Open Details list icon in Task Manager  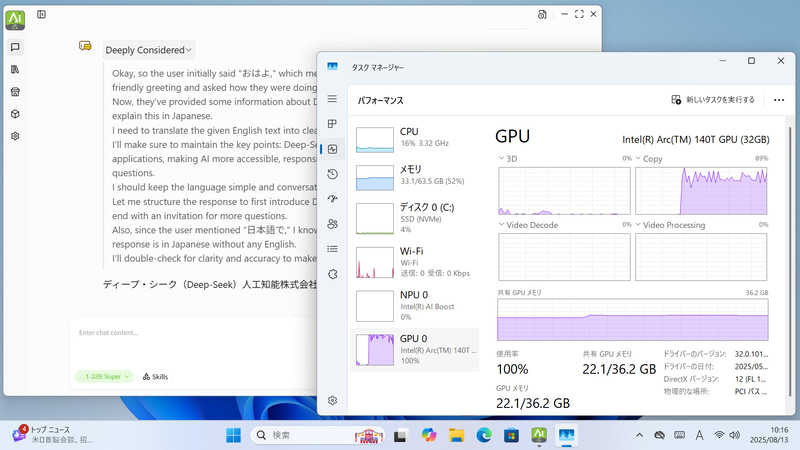332,249
